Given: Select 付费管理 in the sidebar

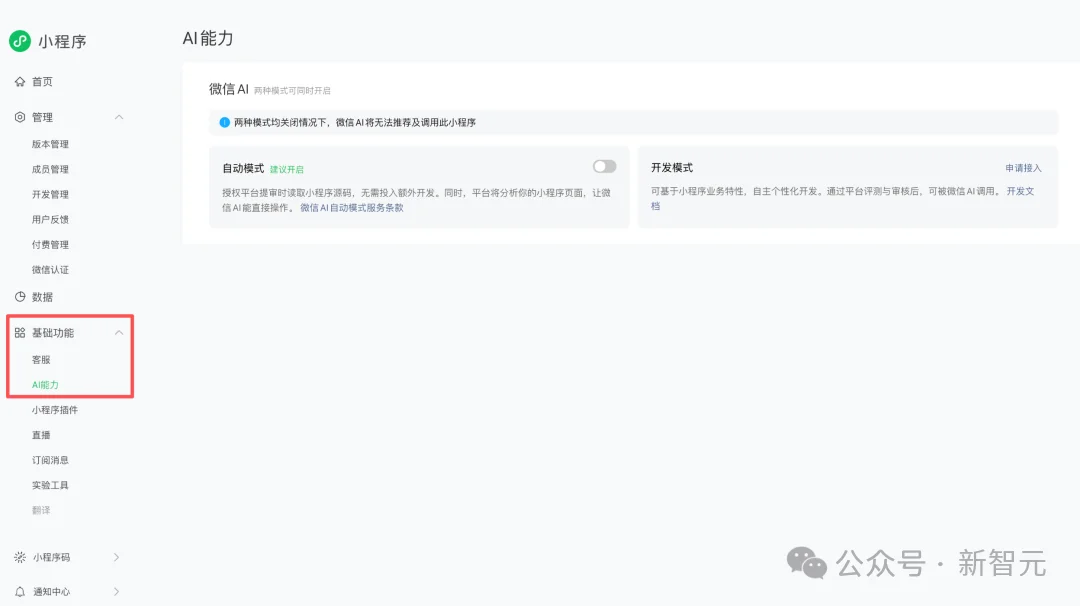Looking at the screenshot, I should [x=50, y=244].
